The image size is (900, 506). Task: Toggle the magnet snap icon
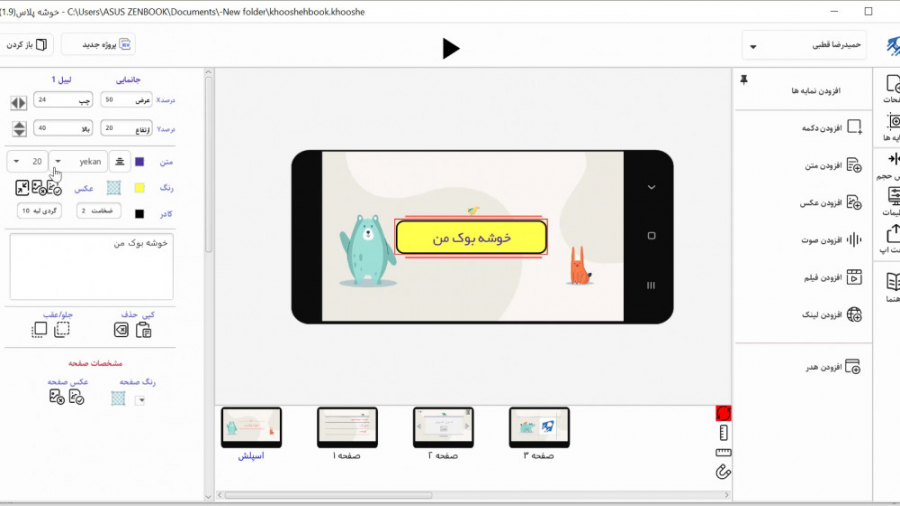[x=723, y=472]
